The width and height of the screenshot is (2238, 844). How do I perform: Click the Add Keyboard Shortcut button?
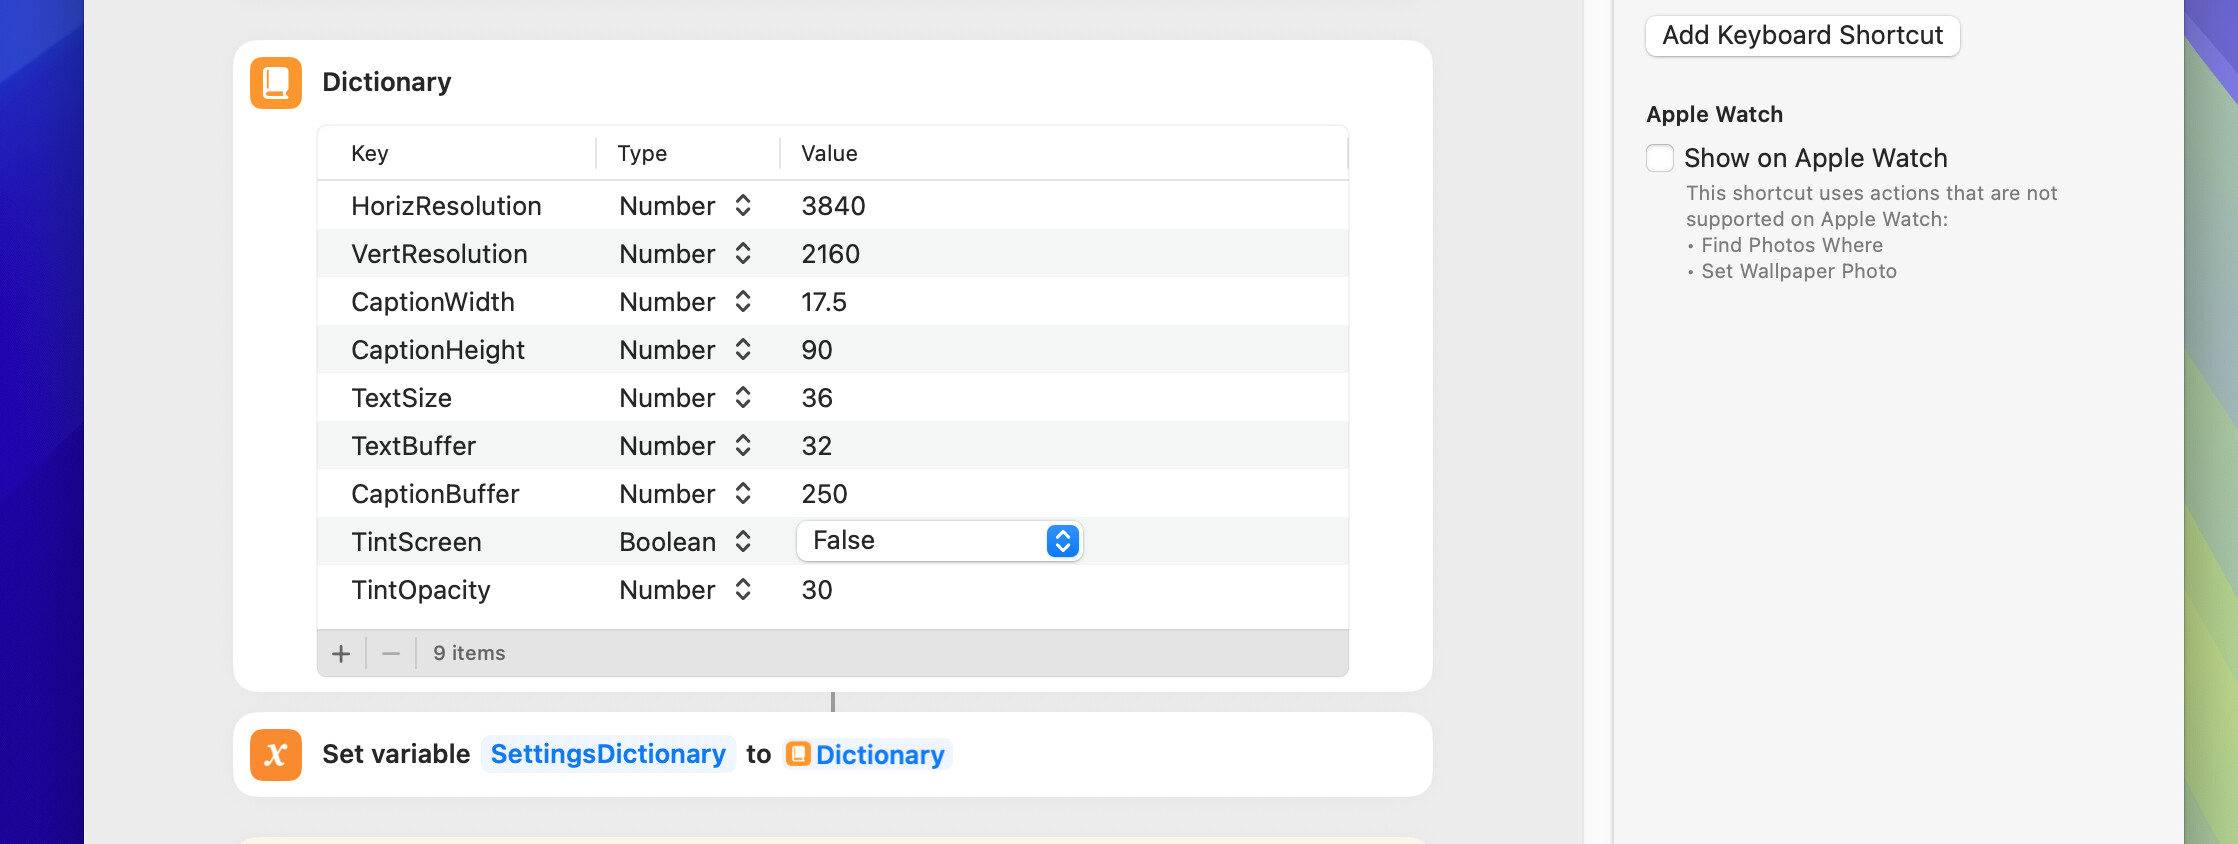click(x=1802, y=36)
